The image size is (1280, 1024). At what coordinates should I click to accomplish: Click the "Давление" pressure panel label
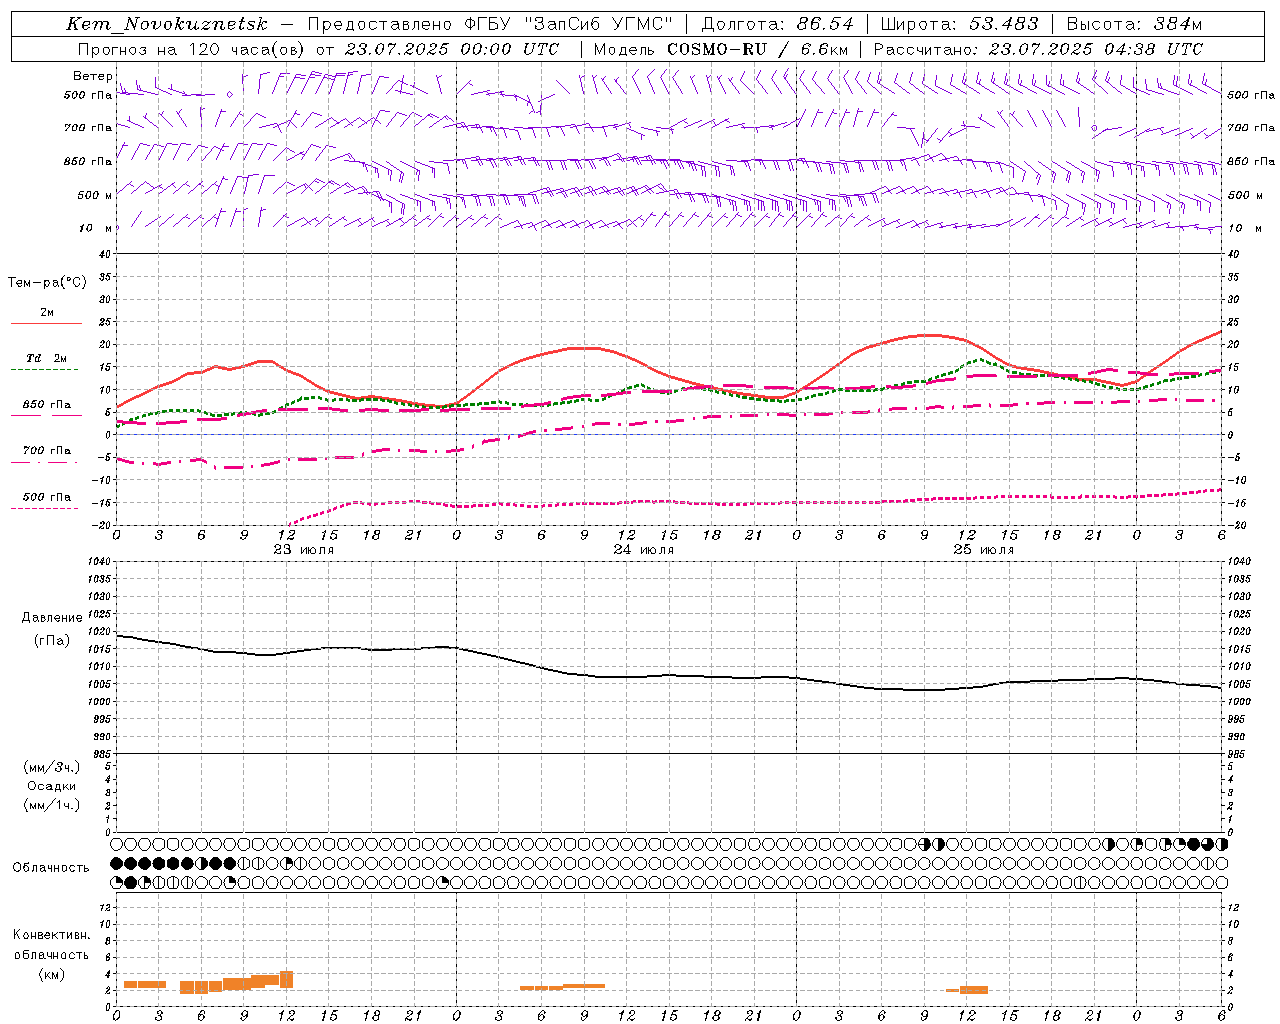coord(52,618)
